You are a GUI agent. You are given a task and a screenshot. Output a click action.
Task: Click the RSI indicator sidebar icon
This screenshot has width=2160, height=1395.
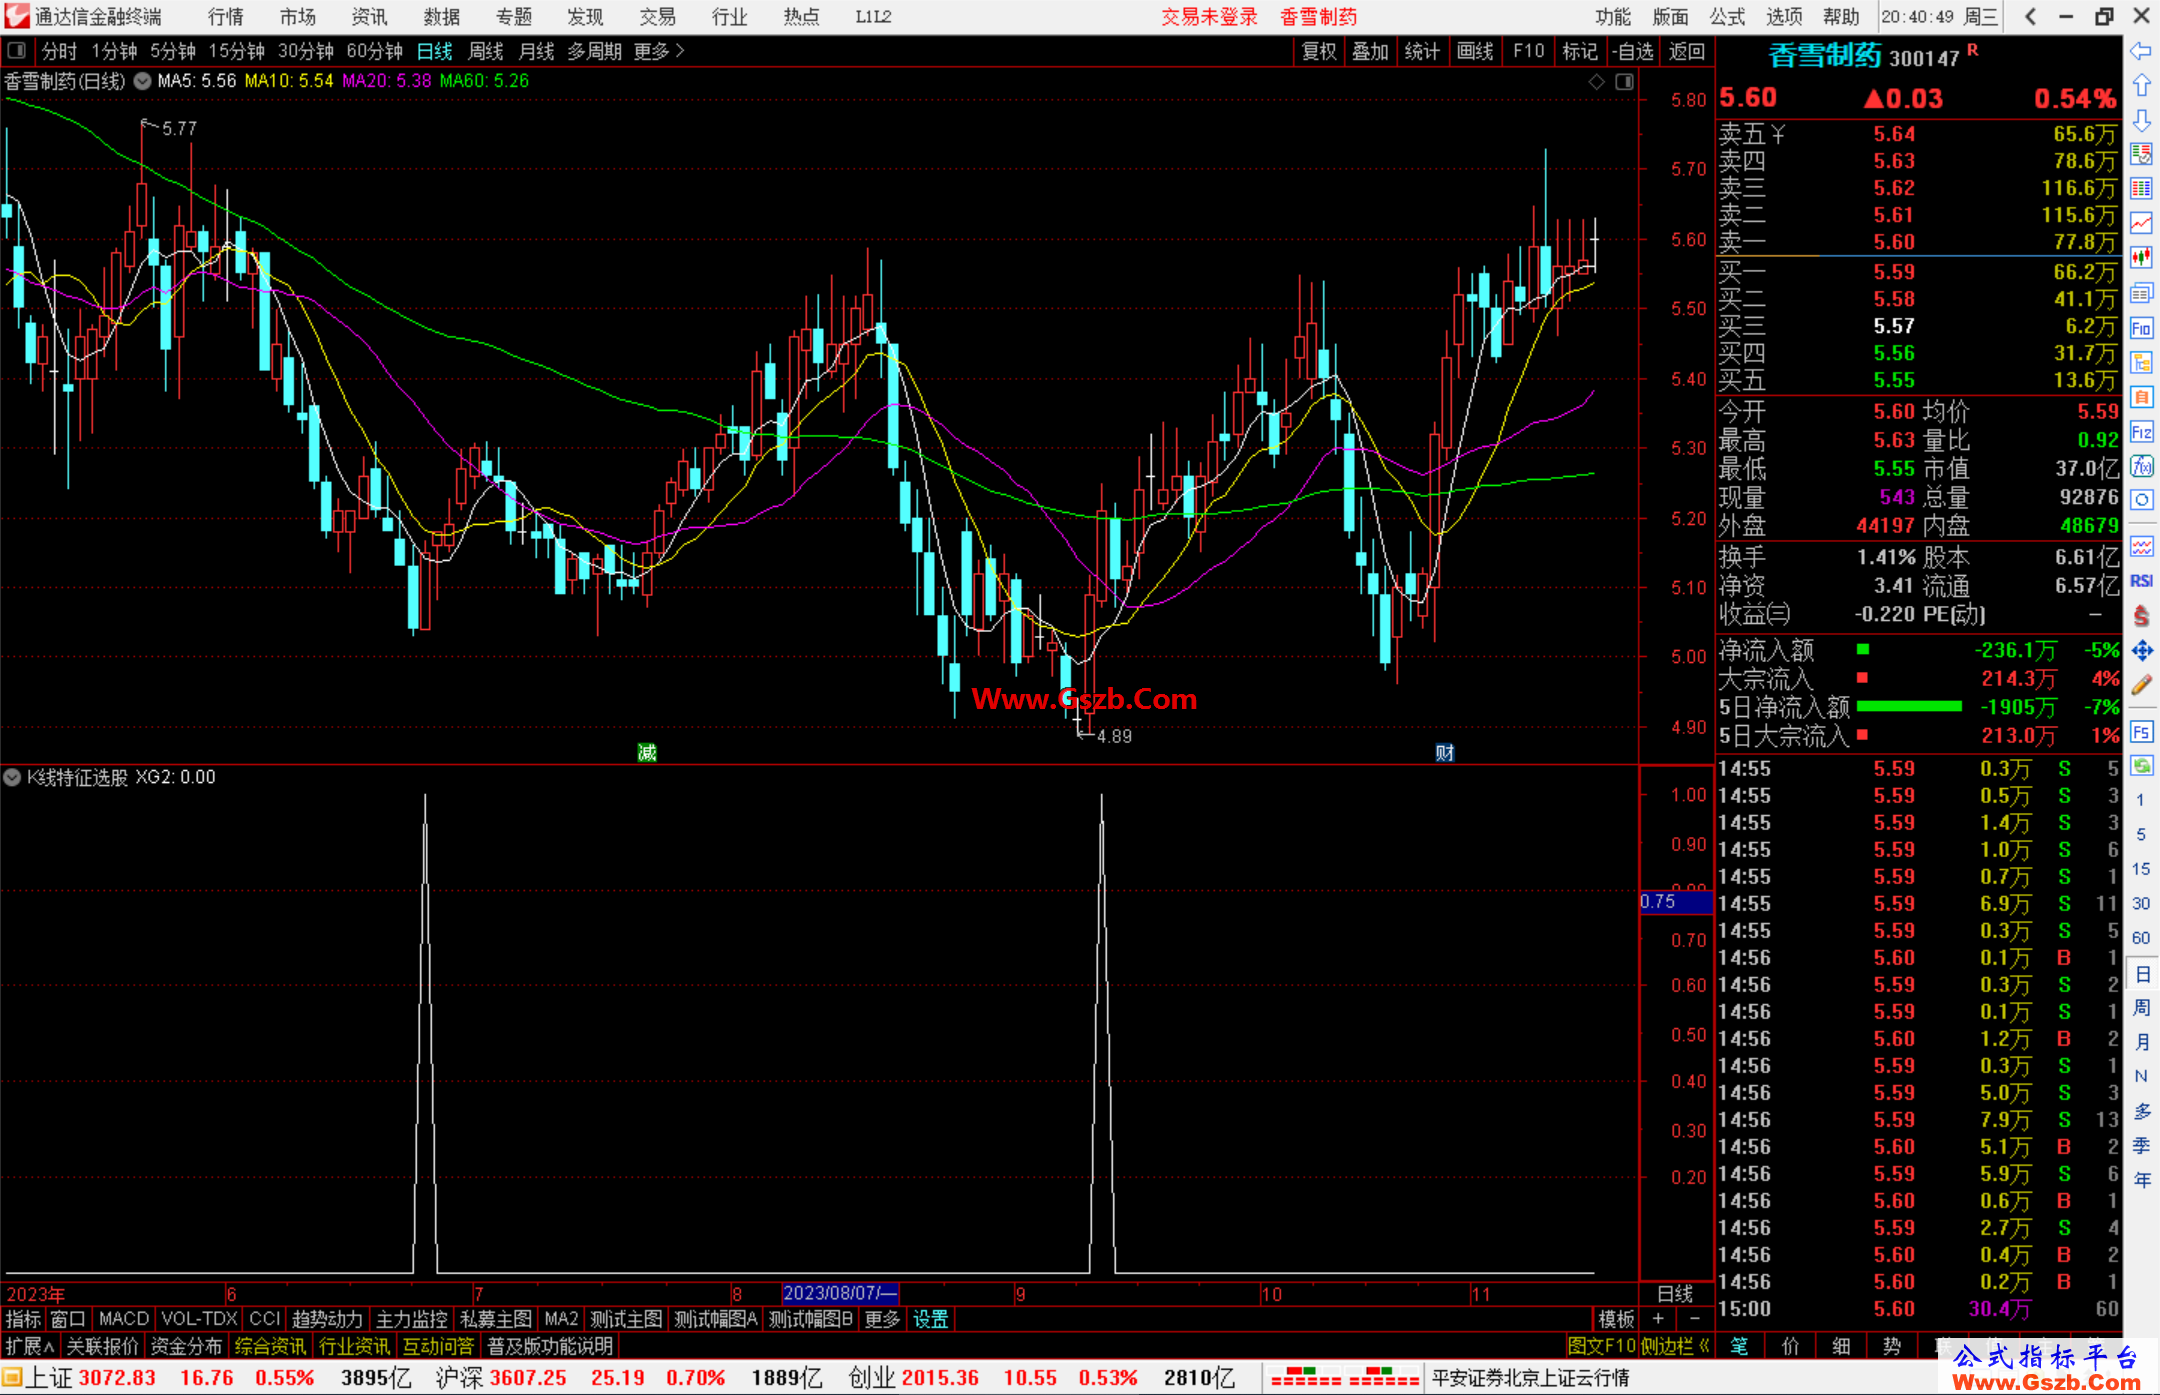(2141, 581)
